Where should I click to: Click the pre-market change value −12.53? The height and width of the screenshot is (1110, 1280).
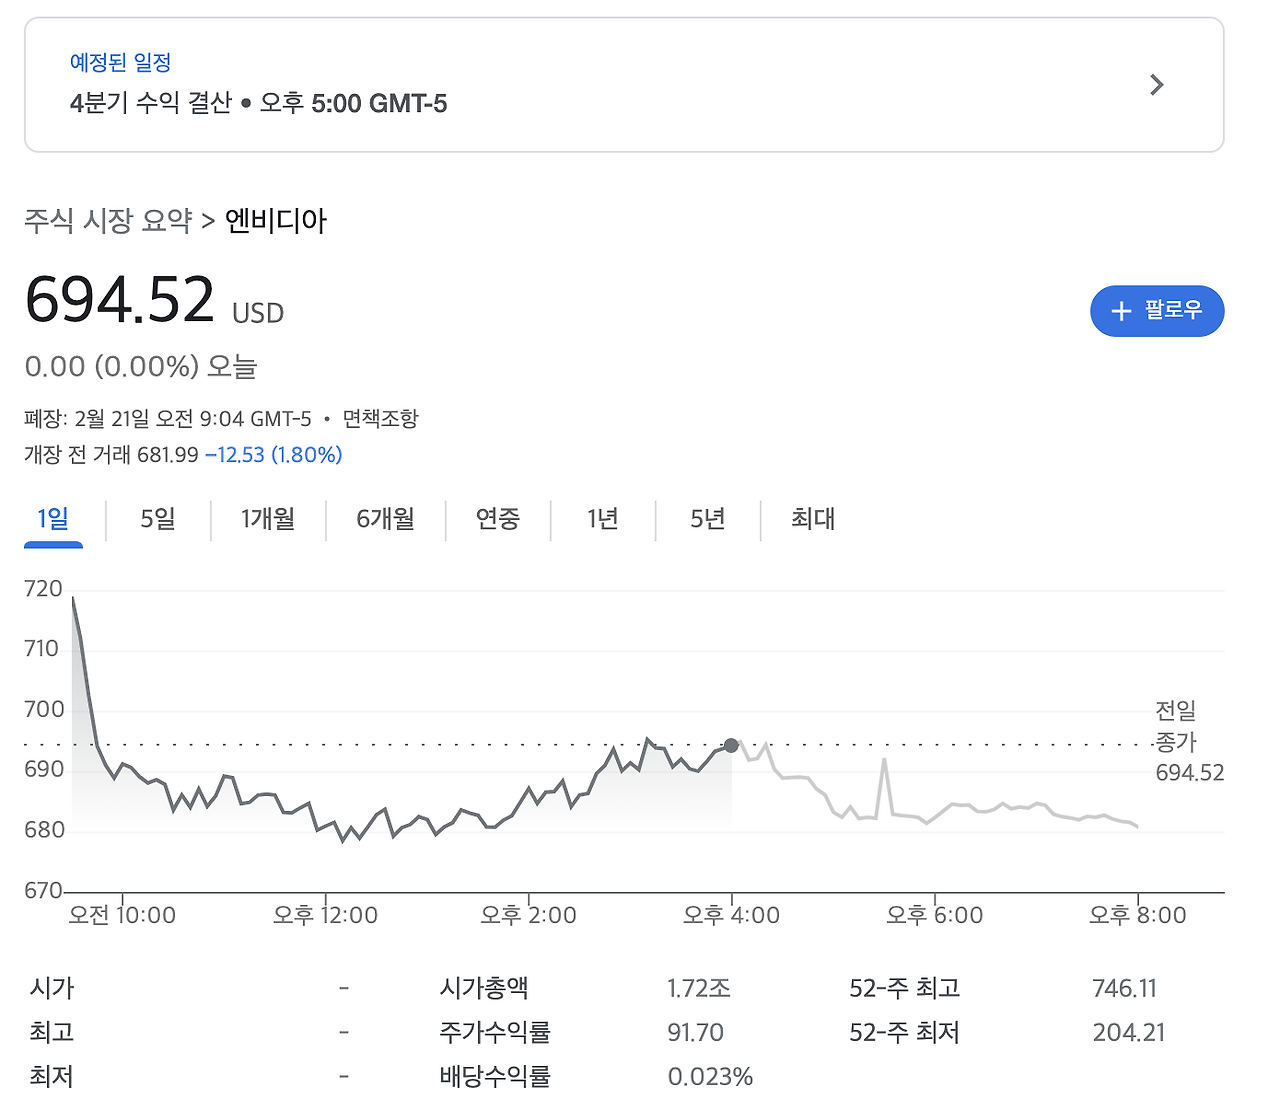pyautogui.click(x=235, y=455)
